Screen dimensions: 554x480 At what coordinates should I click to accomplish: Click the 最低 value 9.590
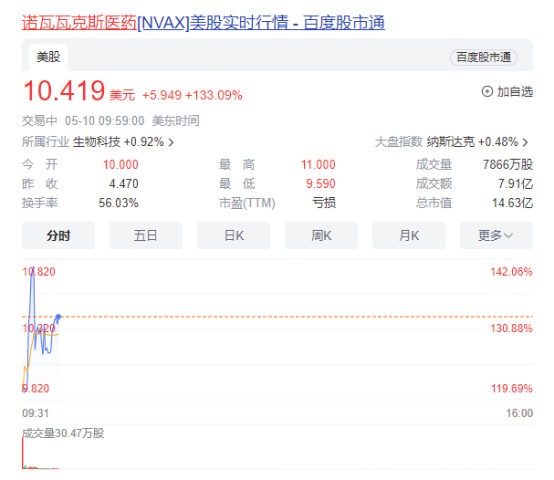click(320, 184)
